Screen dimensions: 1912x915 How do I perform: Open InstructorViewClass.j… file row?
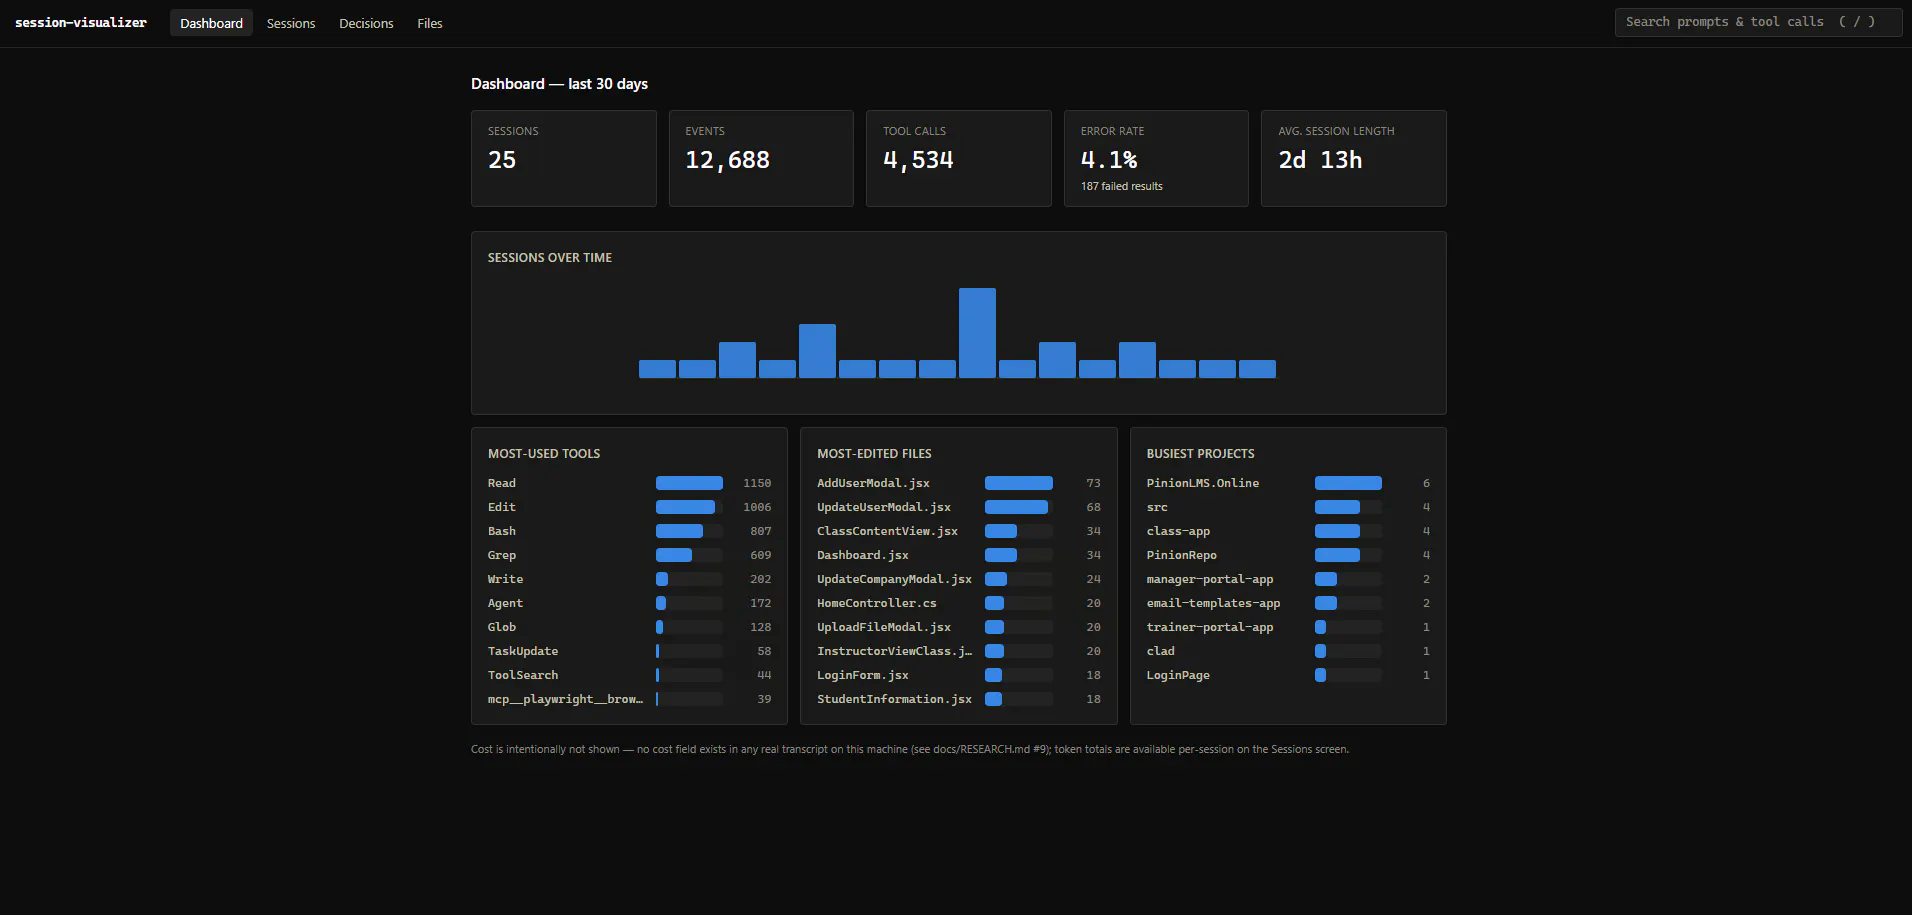[958, 651]
